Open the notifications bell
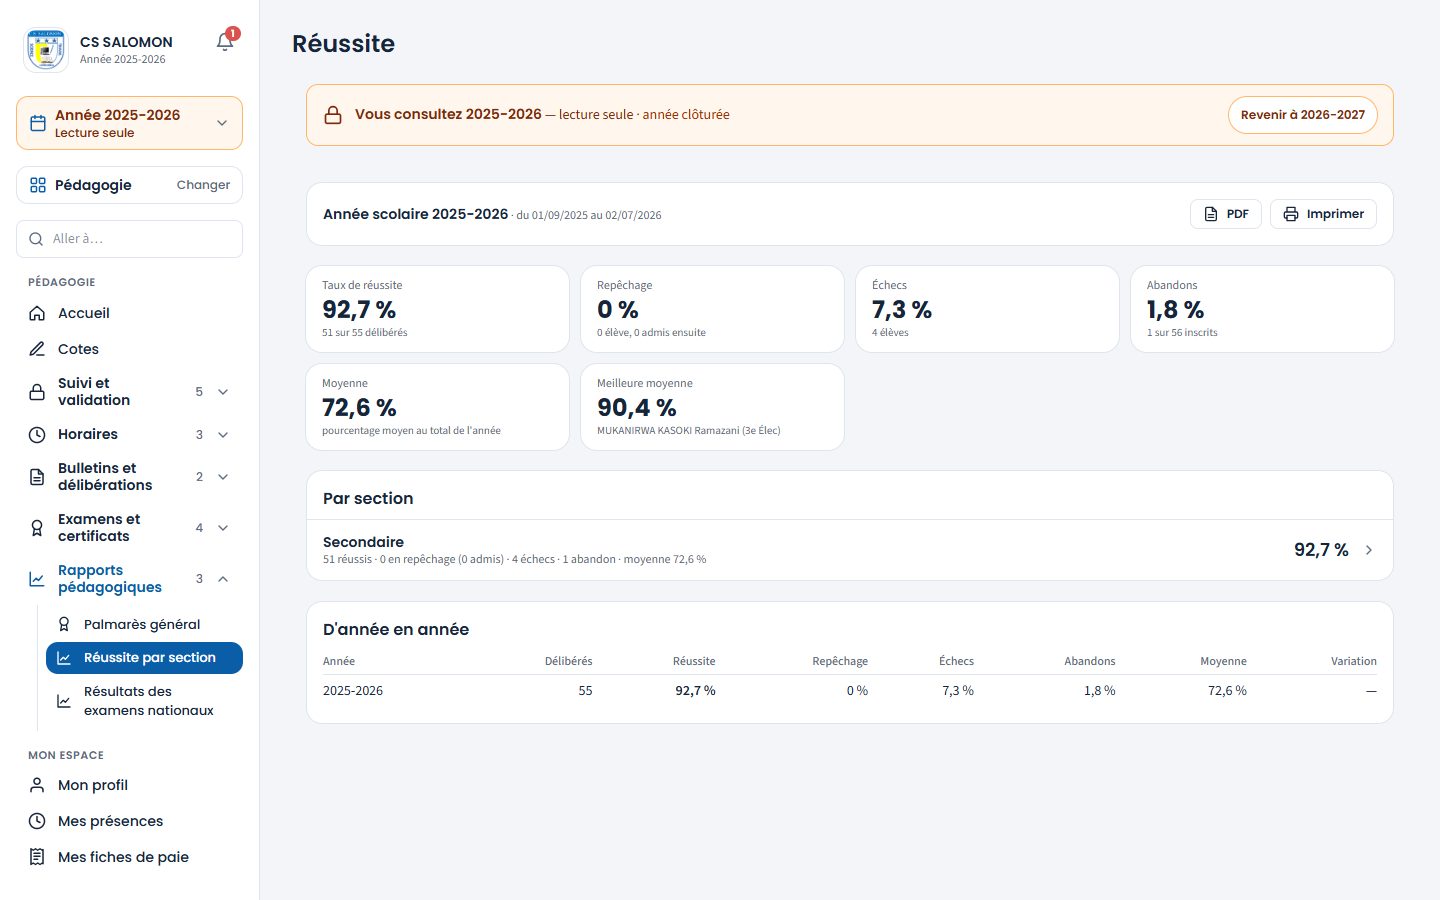 tap(225, 42)
